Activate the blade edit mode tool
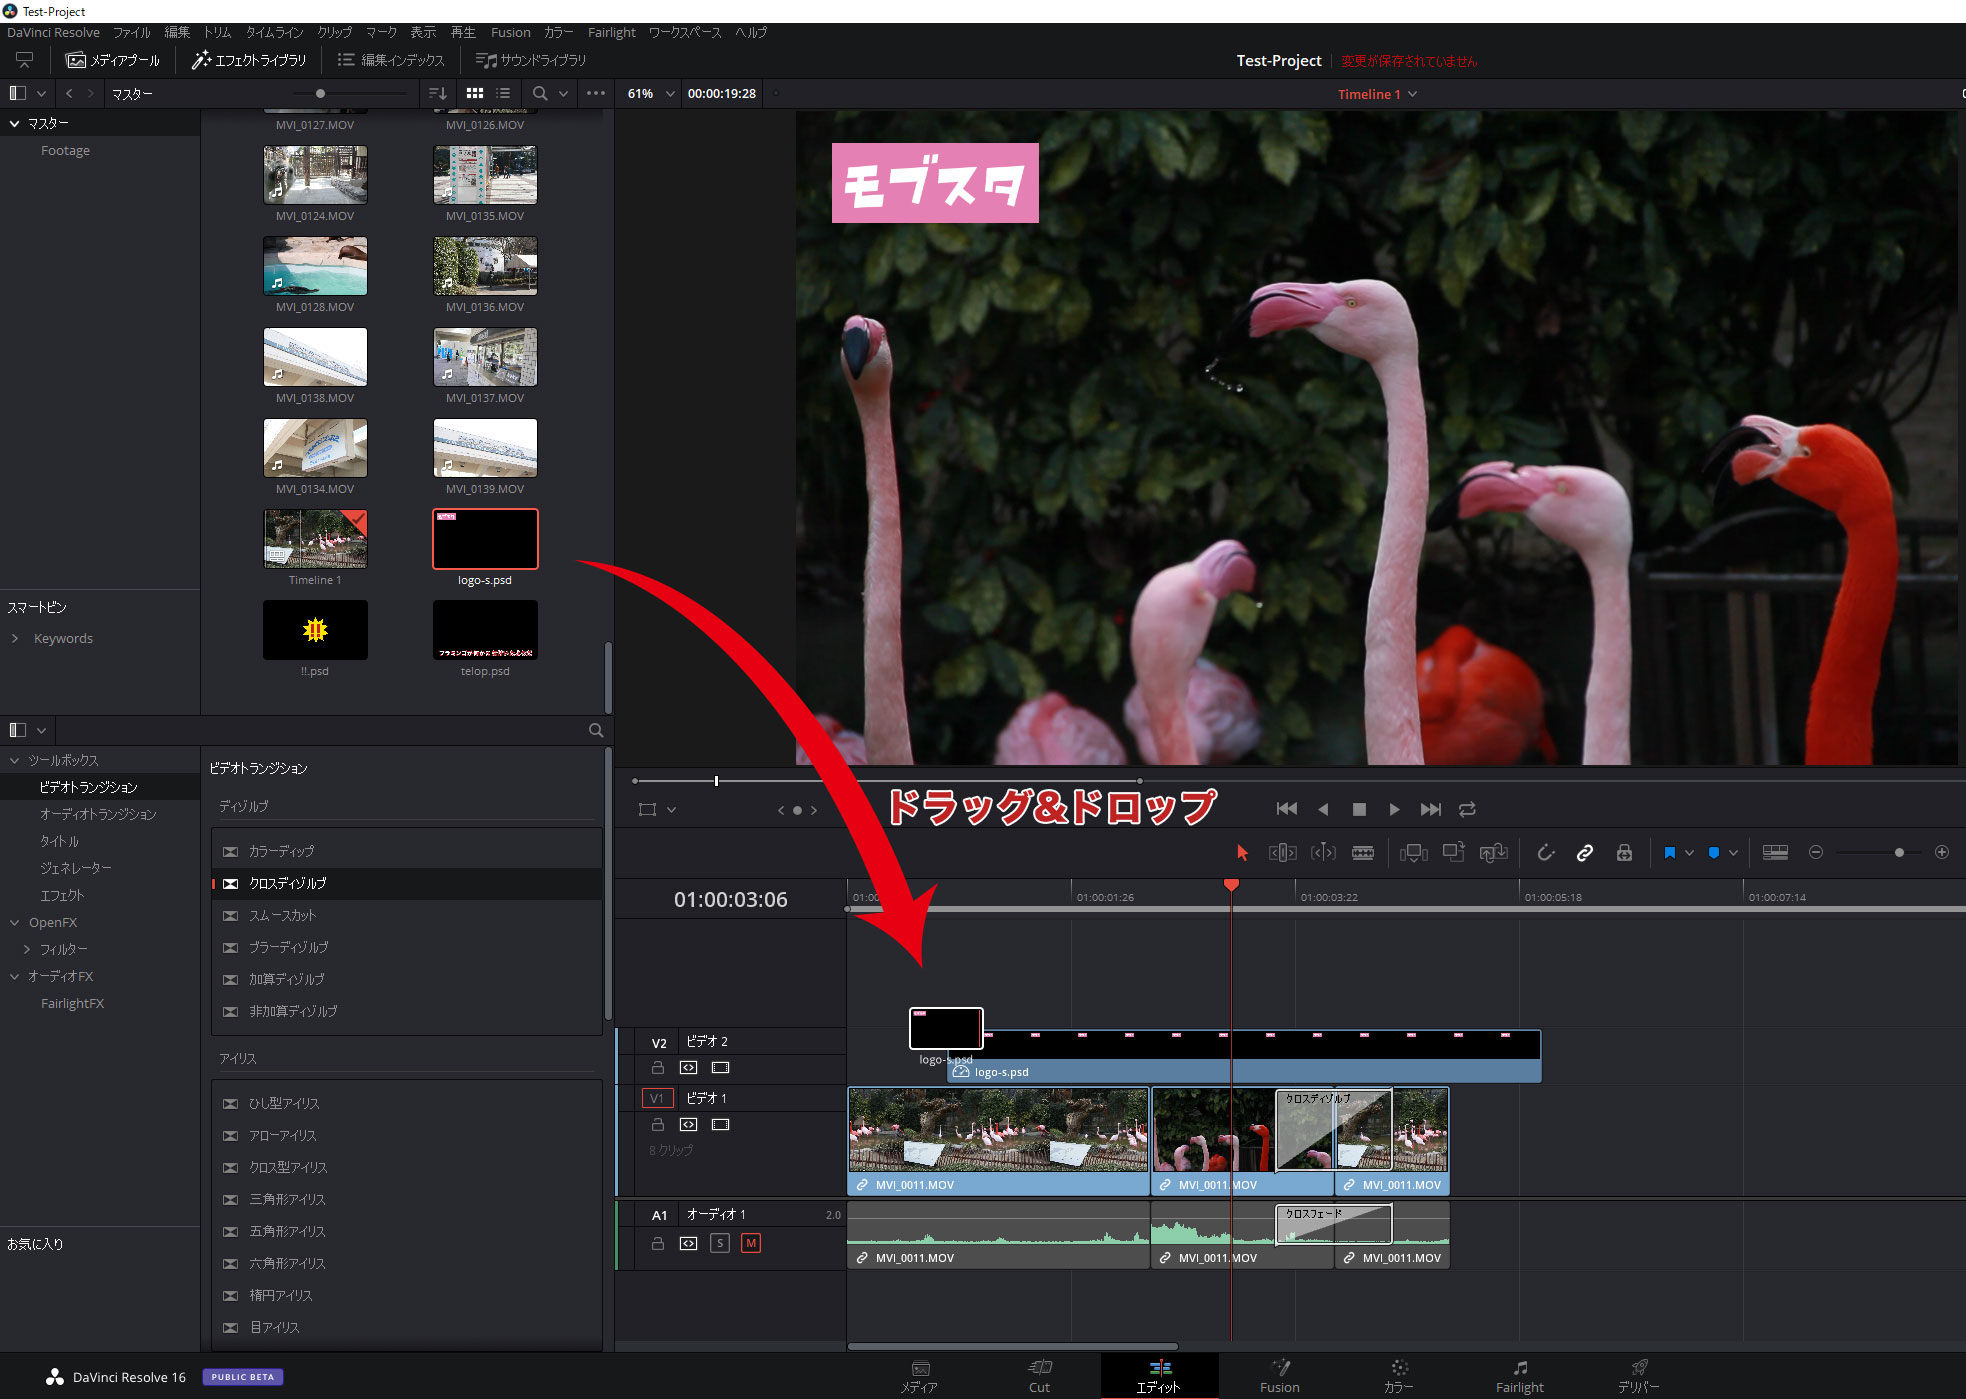 1363,853
